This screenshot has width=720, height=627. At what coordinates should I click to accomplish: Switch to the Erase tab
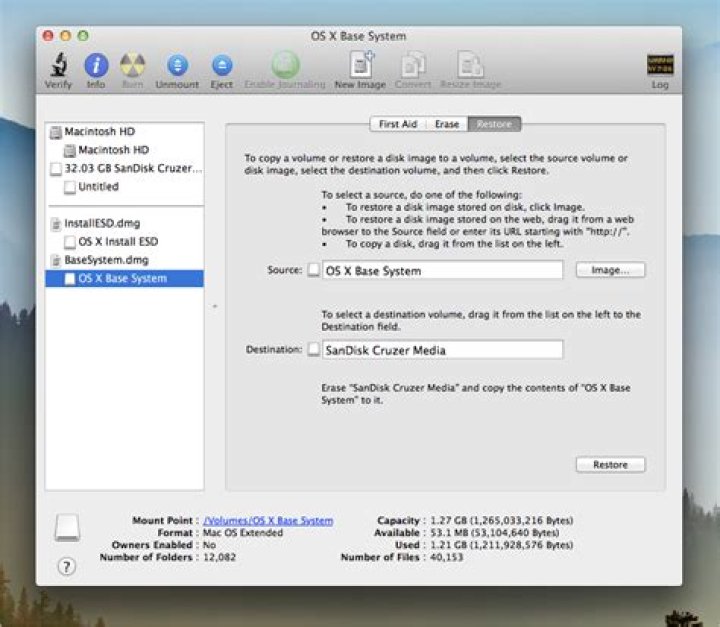[447, 124]
